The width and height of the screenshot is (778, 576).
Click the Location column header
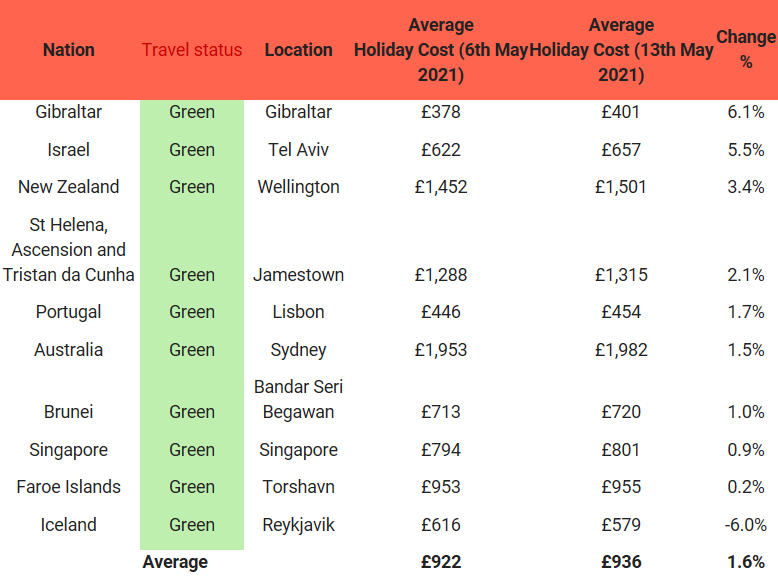click(298, 50)
